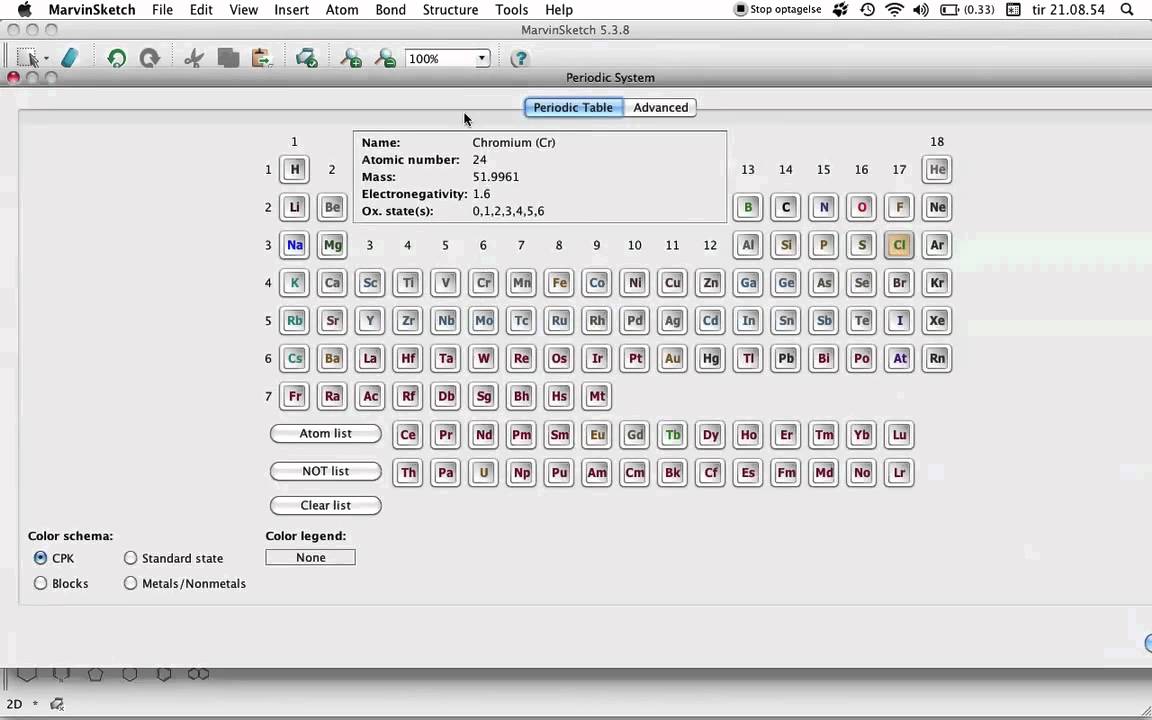Zoom in with magnifier plus icon
Image resolution: width=1152 pixels, height=720 pixels.
(350, 58)
